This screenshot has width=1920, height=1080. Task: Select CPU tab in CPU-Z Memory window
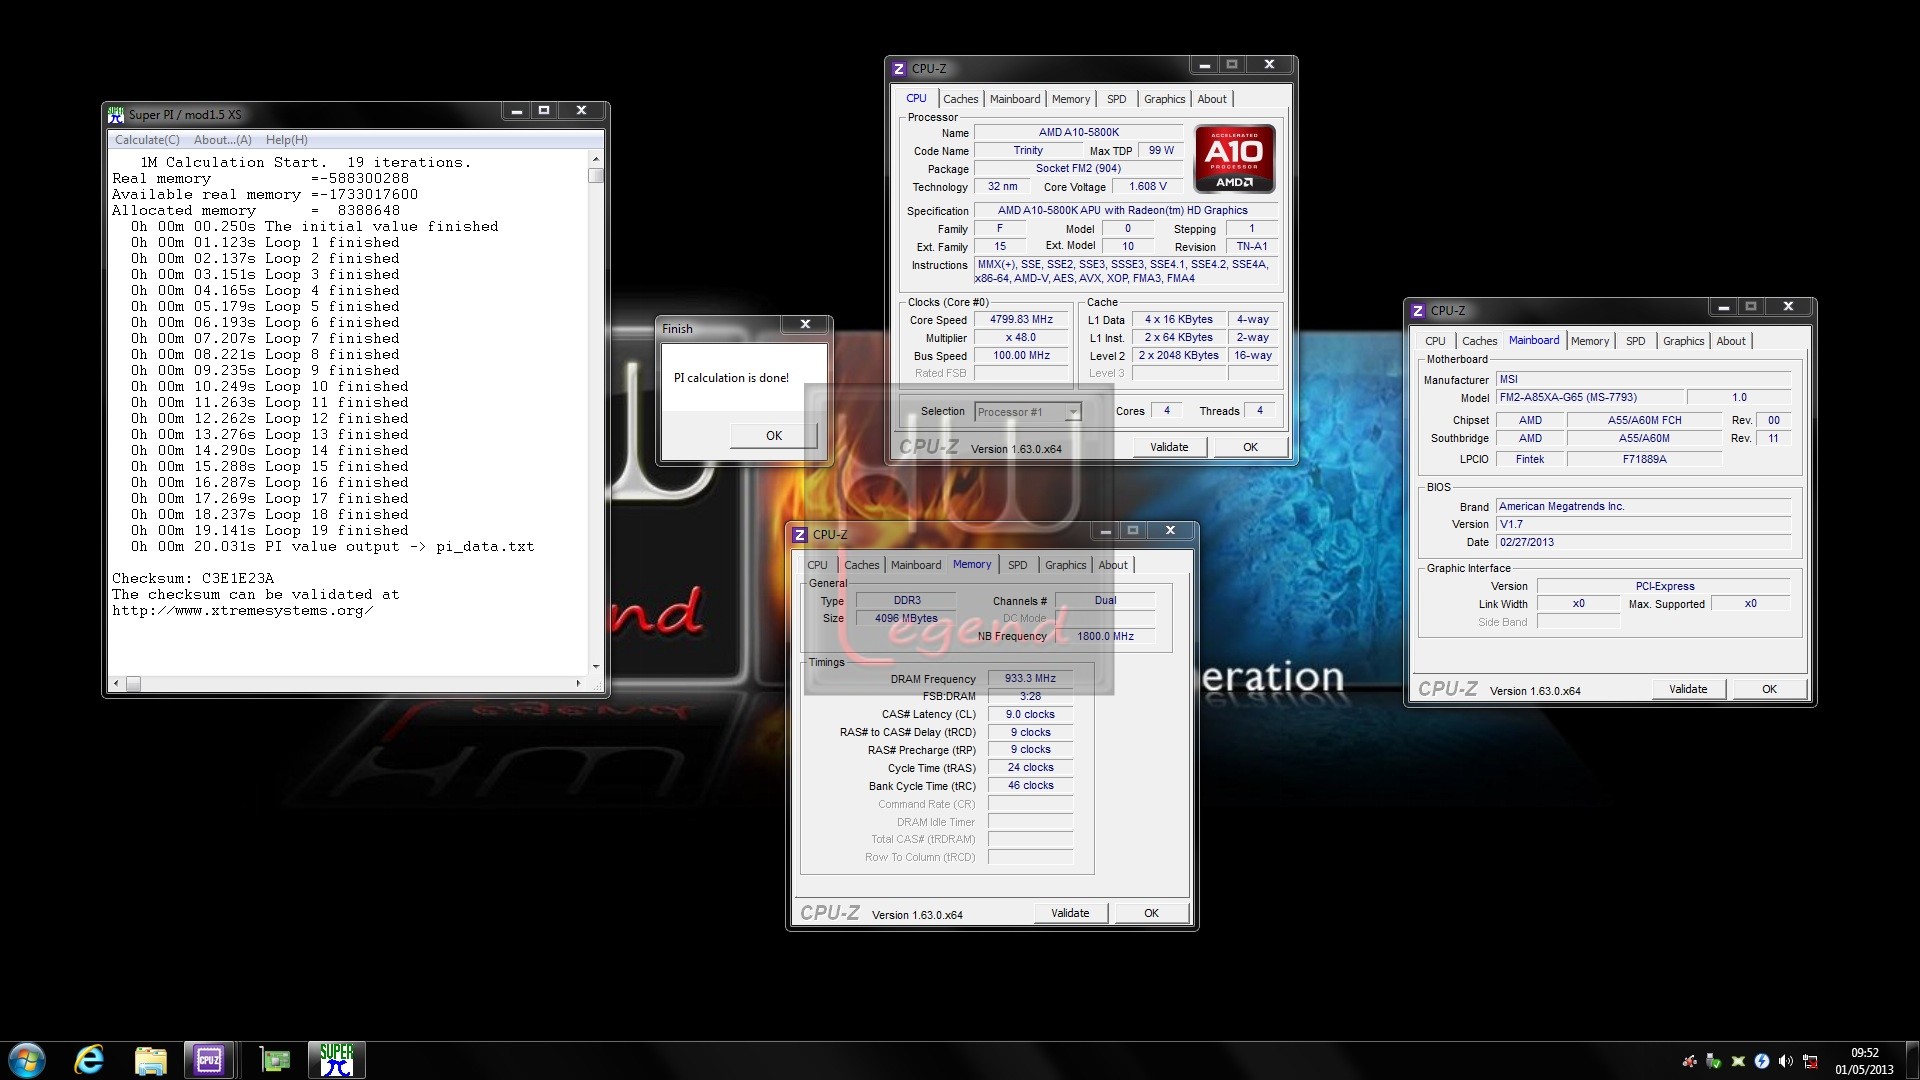[x=818, y=565]
